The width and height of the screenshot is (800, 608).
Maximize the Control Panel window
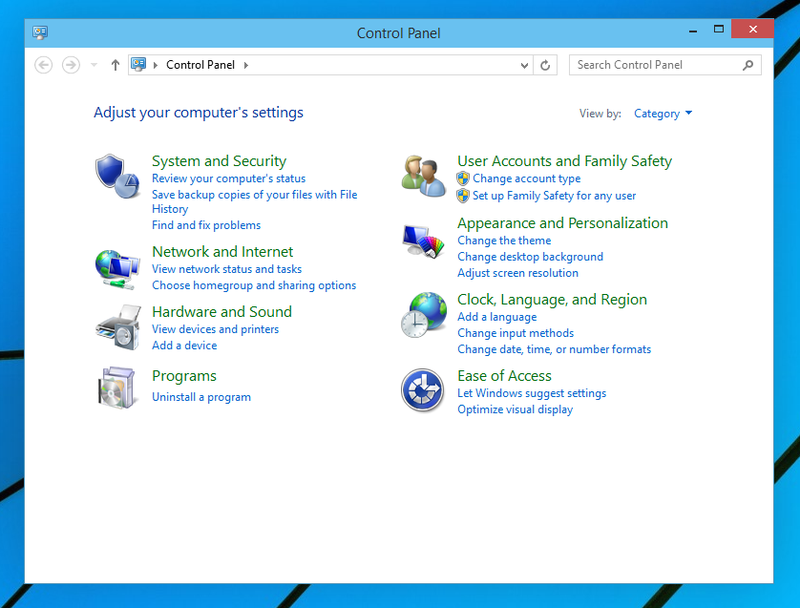(x=718, y=30)
